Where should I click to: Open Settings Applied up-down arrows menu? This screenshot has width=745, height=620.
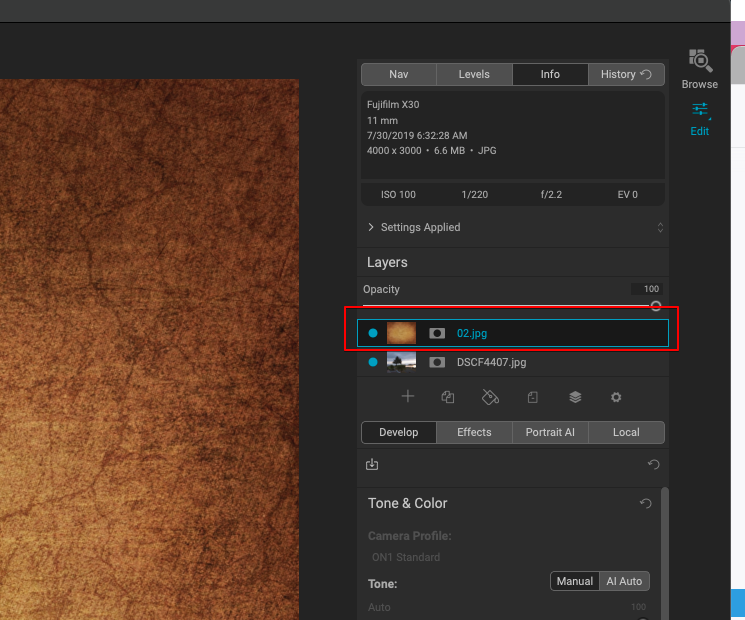[x=660, y=228]
